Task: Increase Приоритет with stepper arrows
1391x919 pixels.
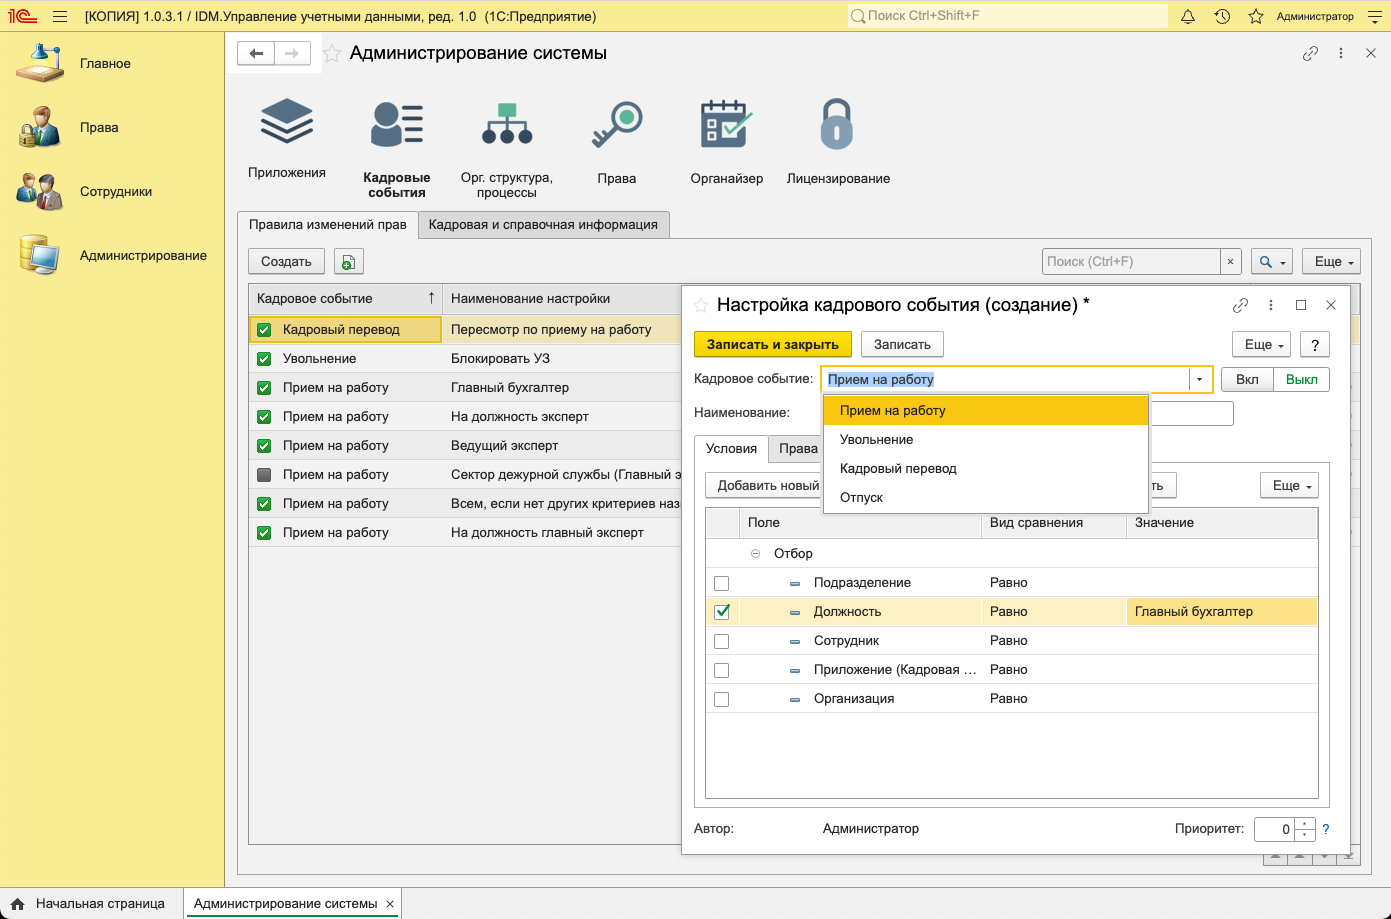Action: tap(1304, 824)
